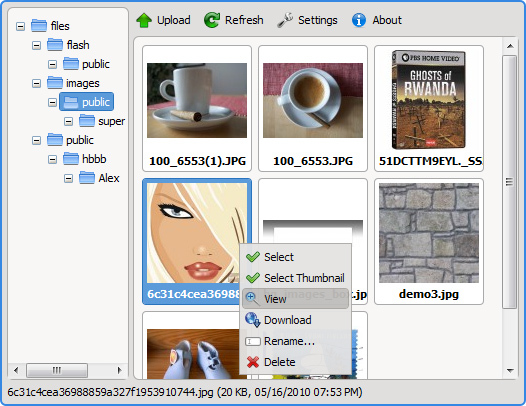The width and height of the screenshot is (526, 406).
Task: Click the red X Delete icon
Action: (x=253, y=362)
